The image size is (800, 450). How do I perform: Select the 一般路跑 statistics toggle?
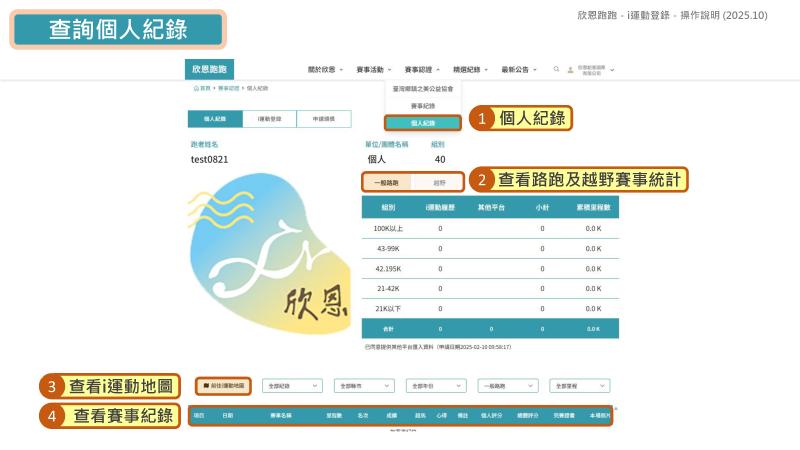coord(386,183)
